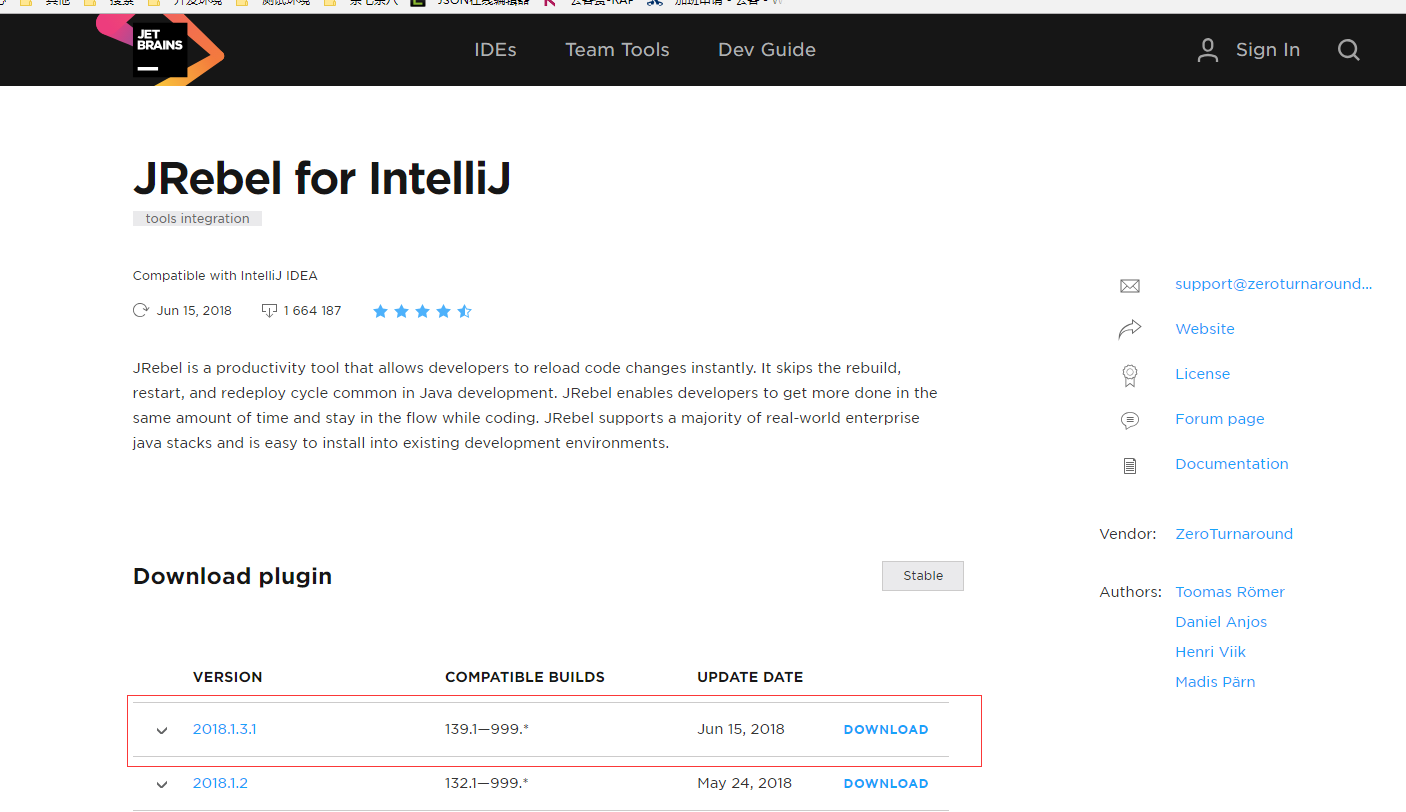Expand version 2018.1.3.1 row chevron
The height and width of the screenshot is (812, 1406).
pyautogui.click(x=162, y=730)
